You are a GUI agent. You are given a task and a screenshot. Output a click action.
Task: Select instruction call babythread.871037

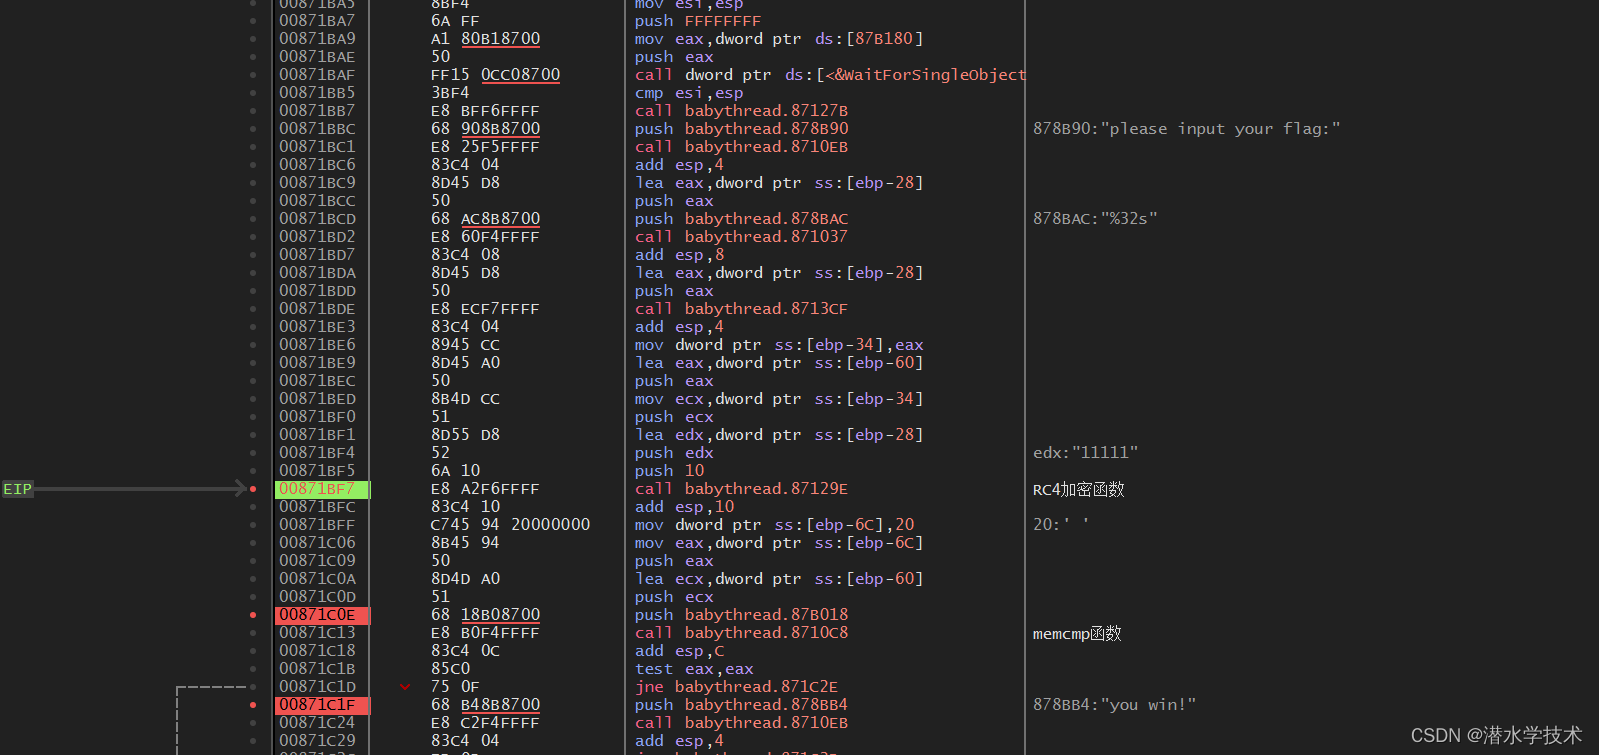pyautogui.click(x=741, y=237)
